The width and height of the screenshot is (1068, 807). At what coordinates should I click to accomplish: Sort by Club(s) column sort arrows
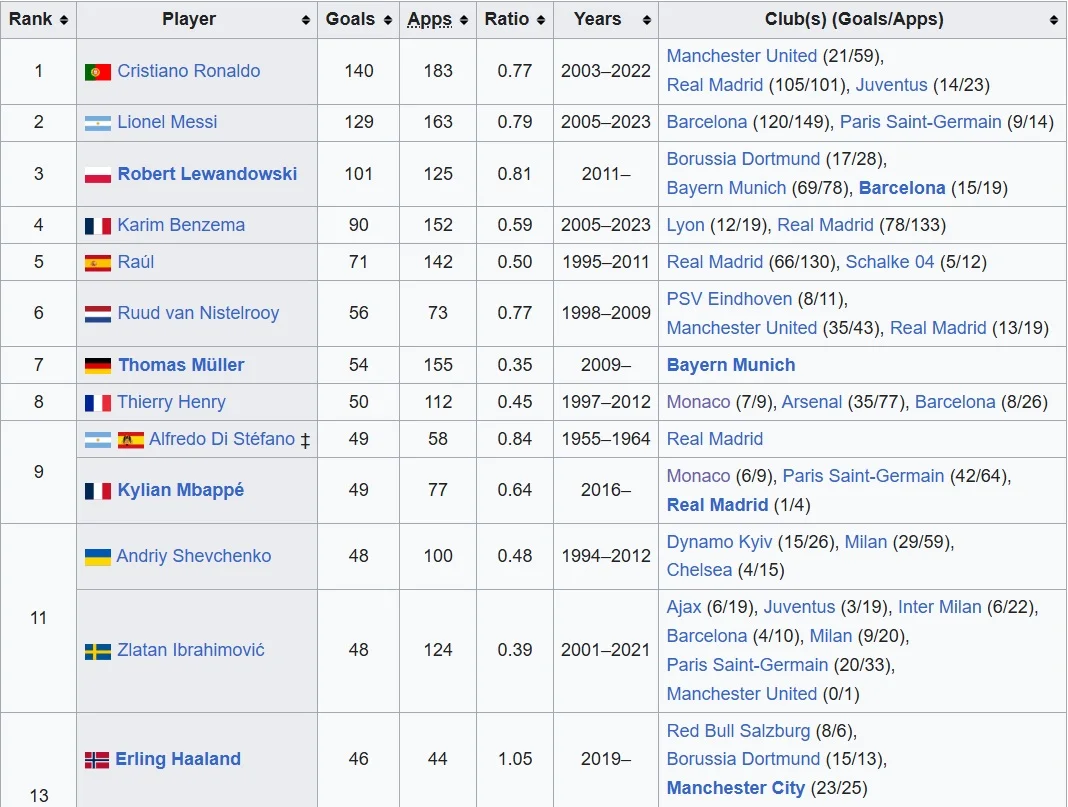pyautogui.click(x=1054, y=20)
